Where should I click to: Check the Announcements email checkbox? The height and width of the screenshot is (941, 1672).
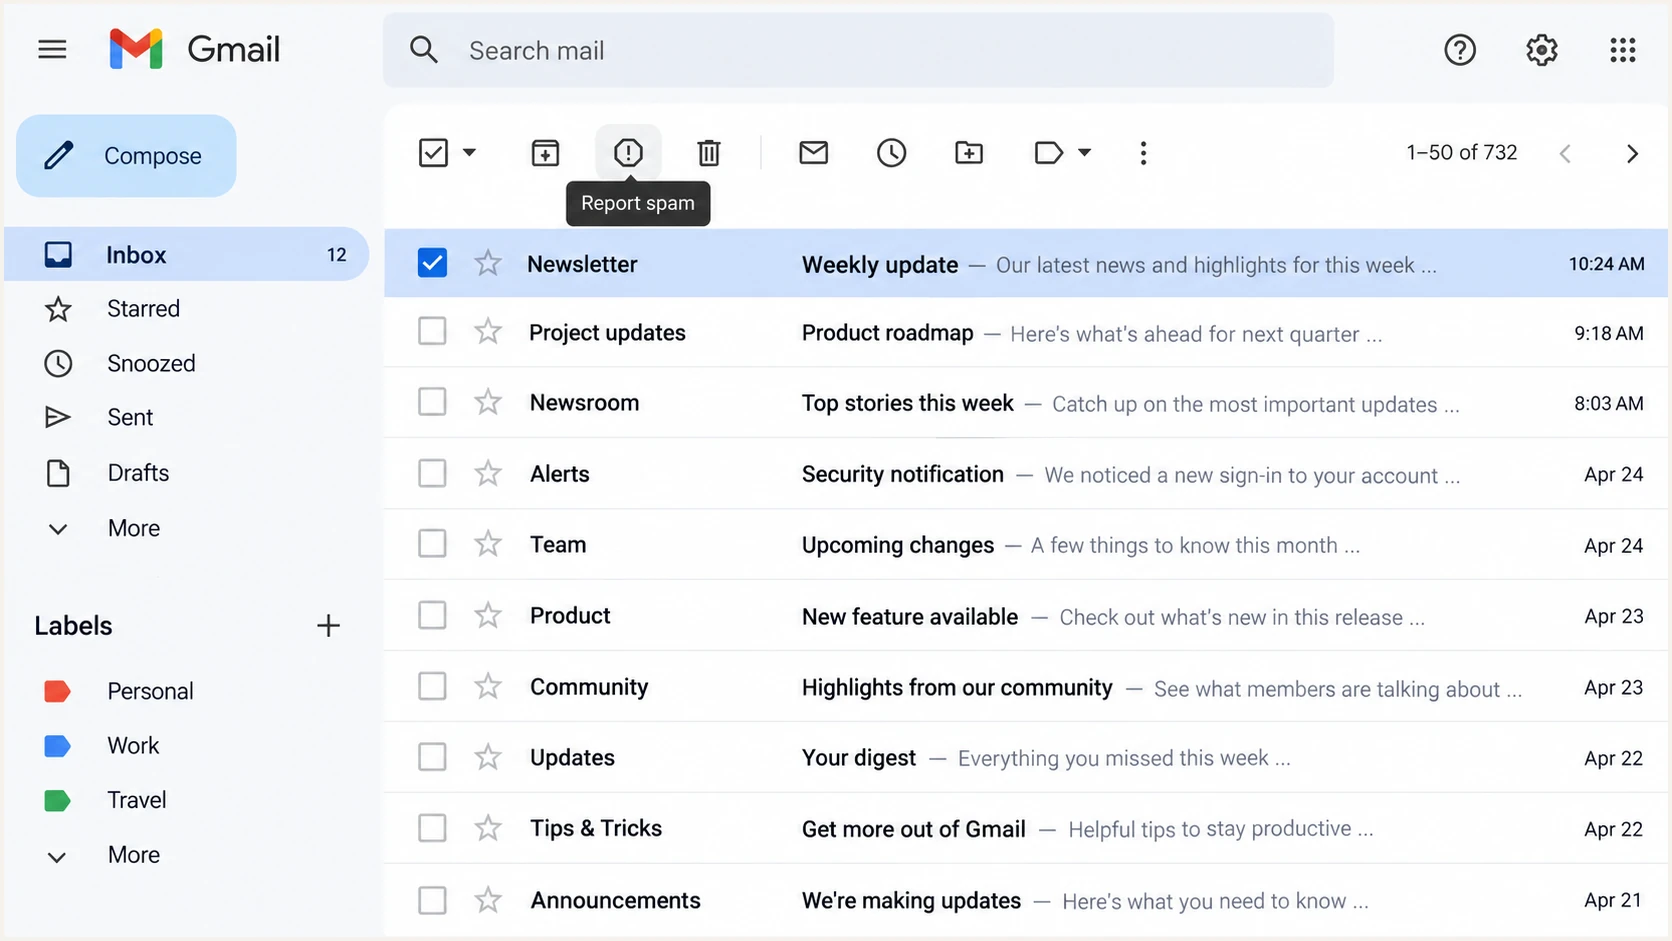432,900
